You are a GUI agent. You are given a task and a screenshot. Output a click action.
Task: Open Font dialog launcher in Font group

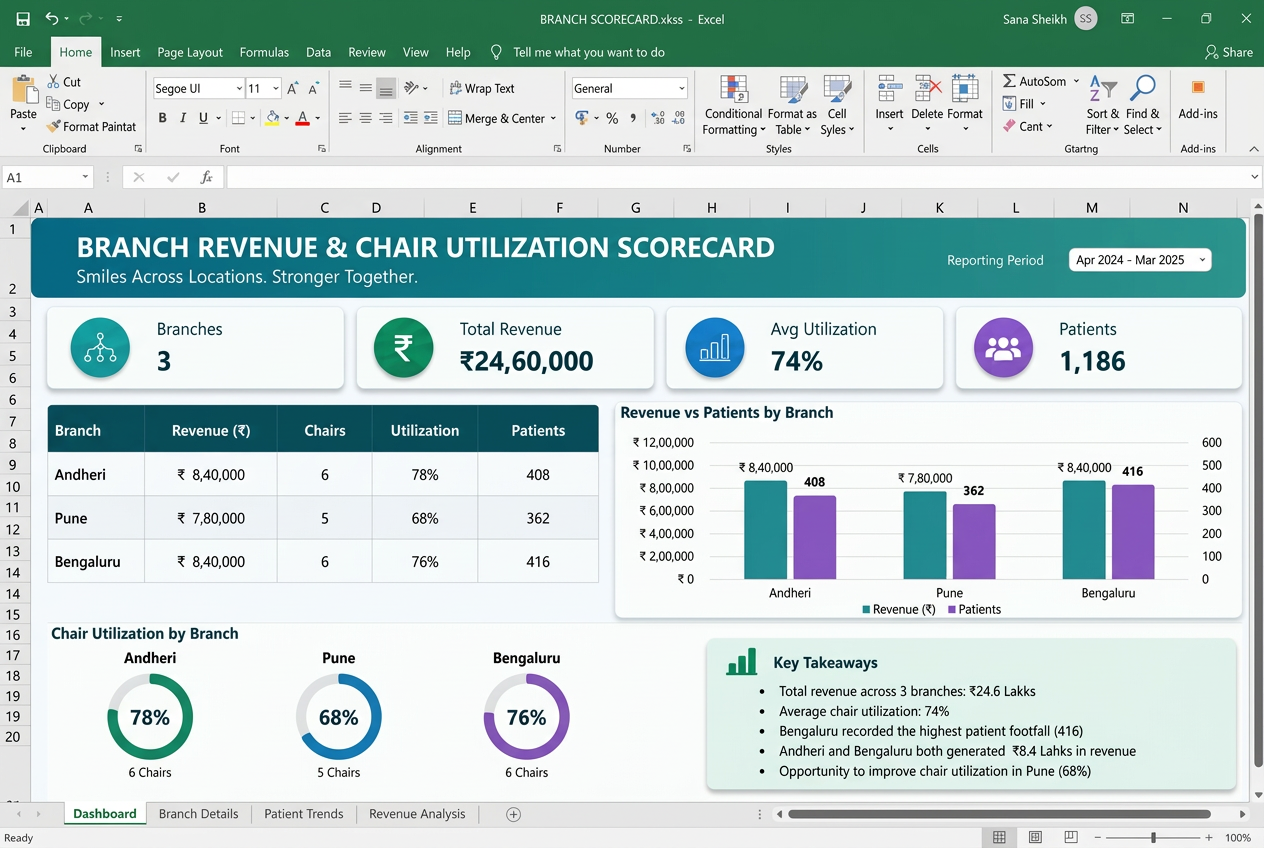(322, 148)
